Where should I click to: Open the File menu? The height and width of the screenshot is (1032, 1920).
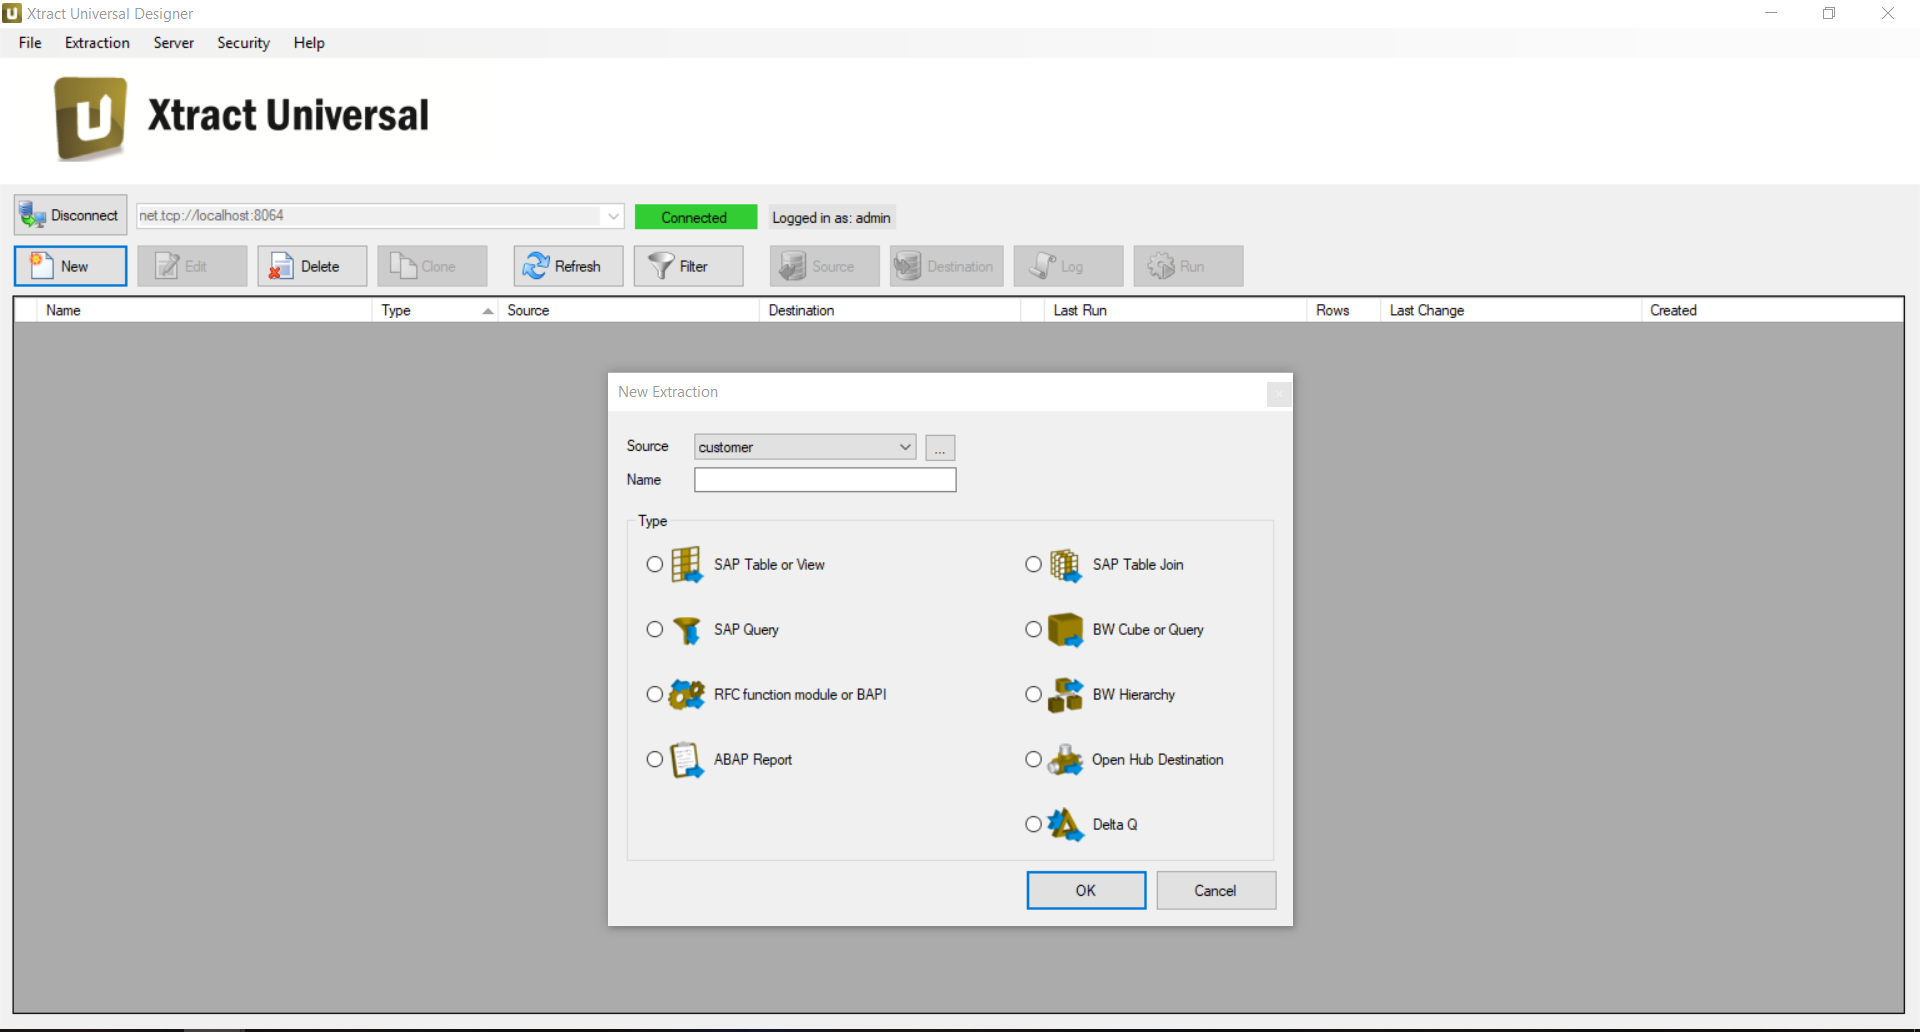point(30,43)
